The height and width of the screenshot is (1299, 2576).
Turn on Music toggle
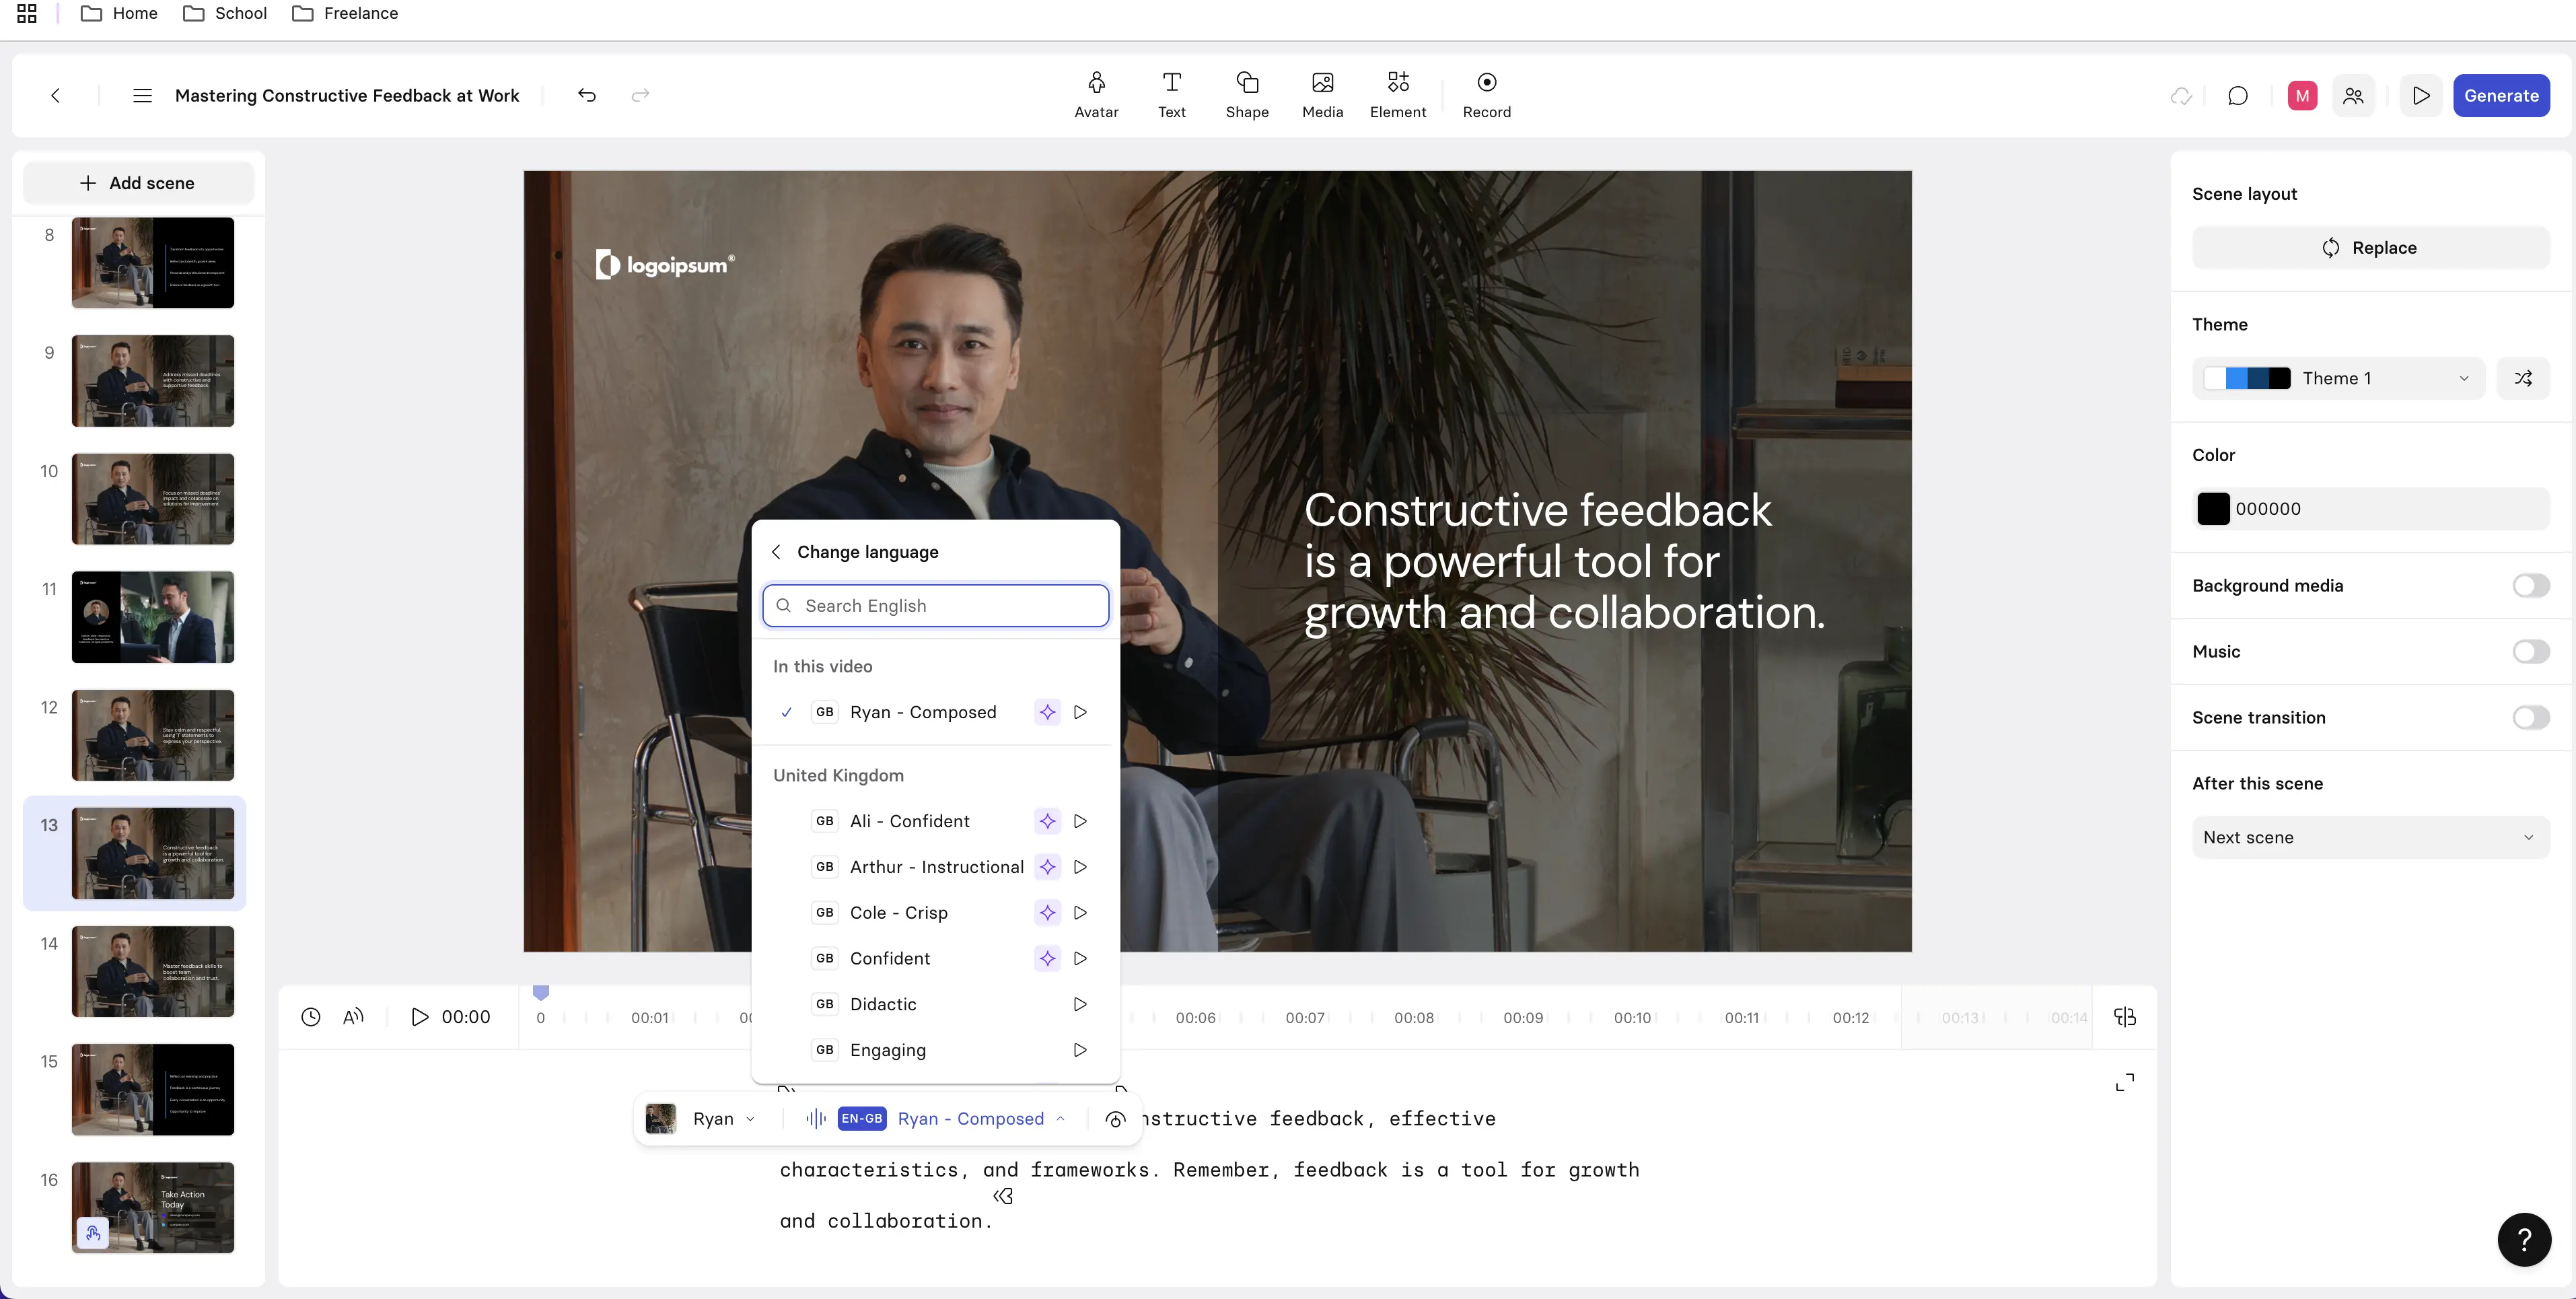2530,651
